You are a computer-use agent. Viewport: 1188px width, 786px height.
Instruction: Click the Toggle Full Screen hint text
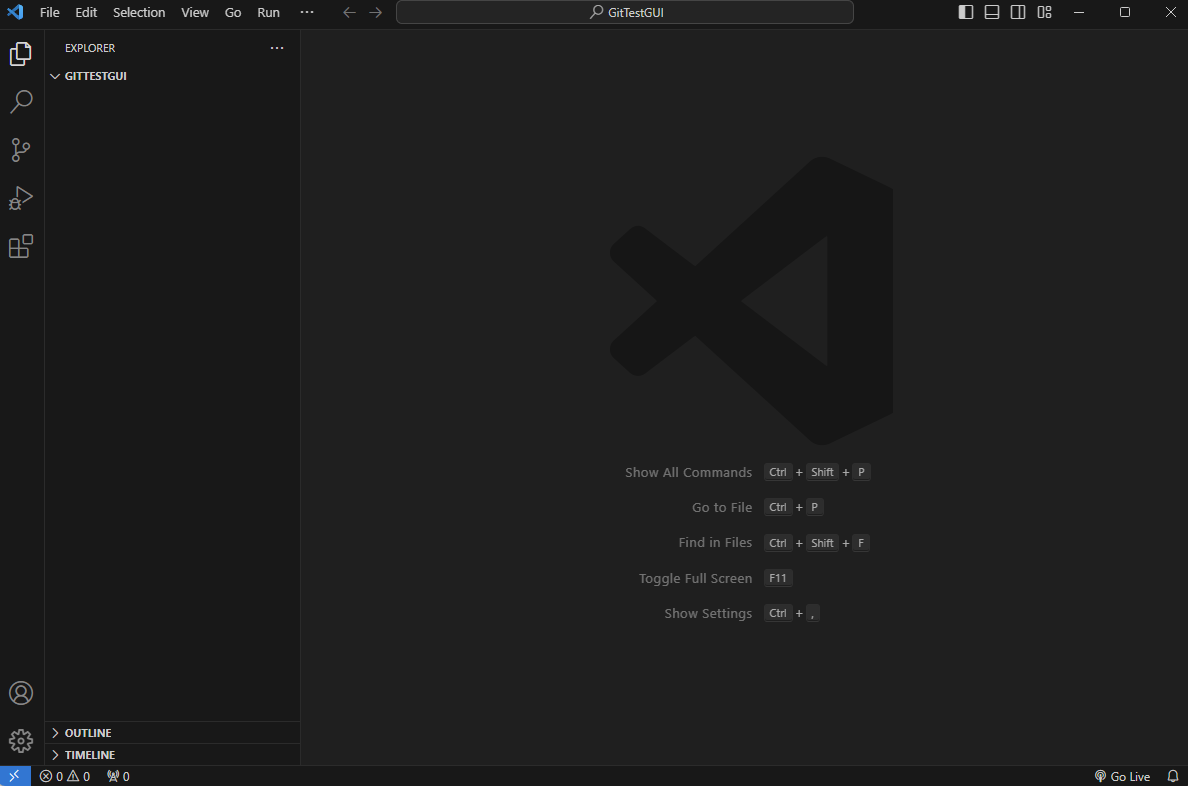click(696, 578)
